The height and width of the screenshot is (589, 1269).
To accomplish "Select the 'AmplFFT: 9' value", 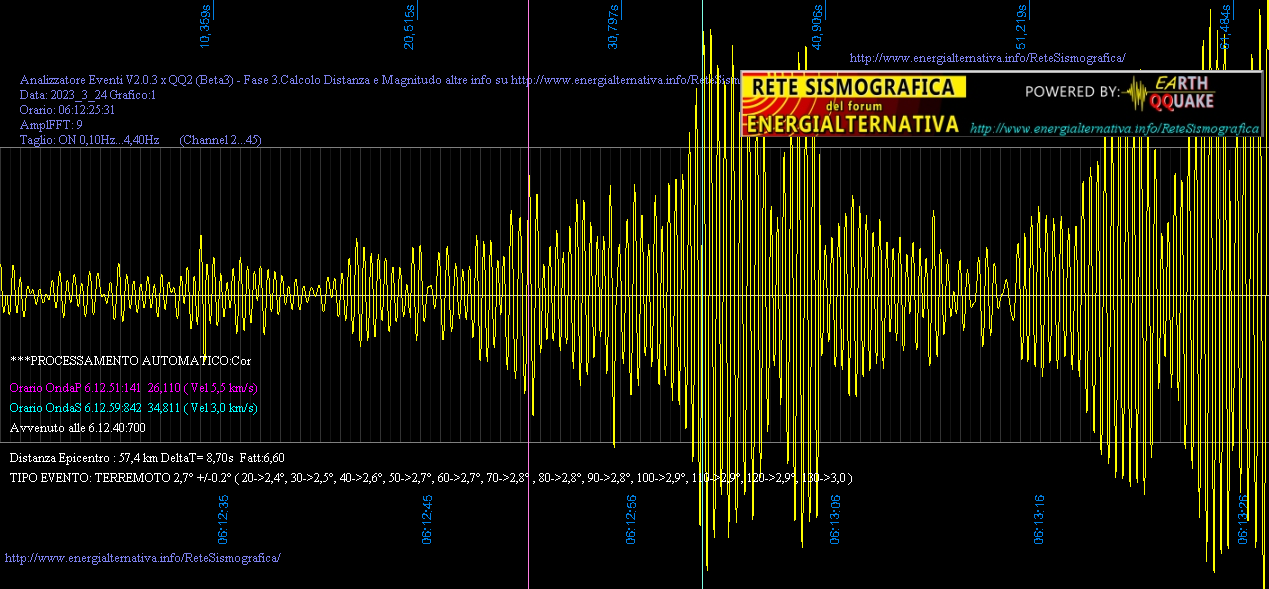I will click(x=51, y=125).
